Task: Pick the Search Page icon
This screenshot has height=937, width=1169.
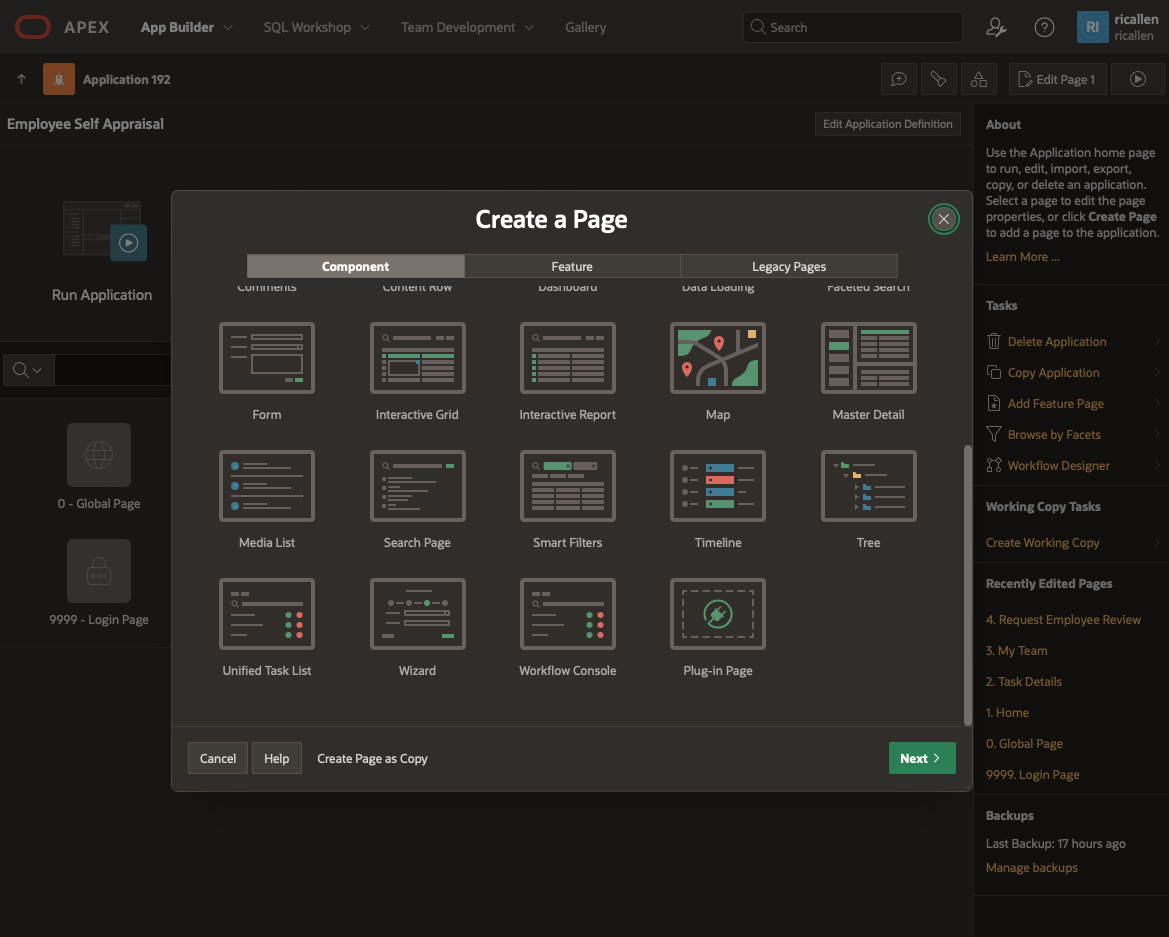Action: [418, 486]
